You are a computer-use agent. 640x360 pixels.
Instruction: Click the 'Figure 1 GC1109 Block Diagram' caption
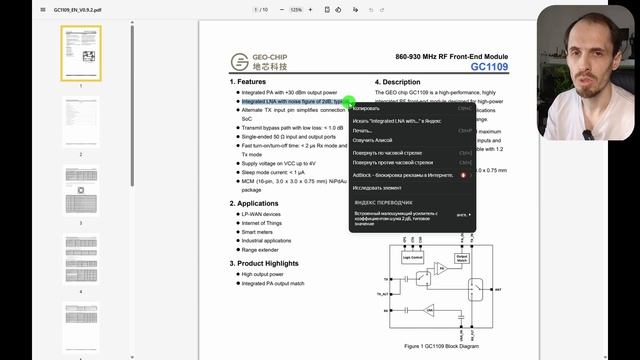(x=441, y=346)
